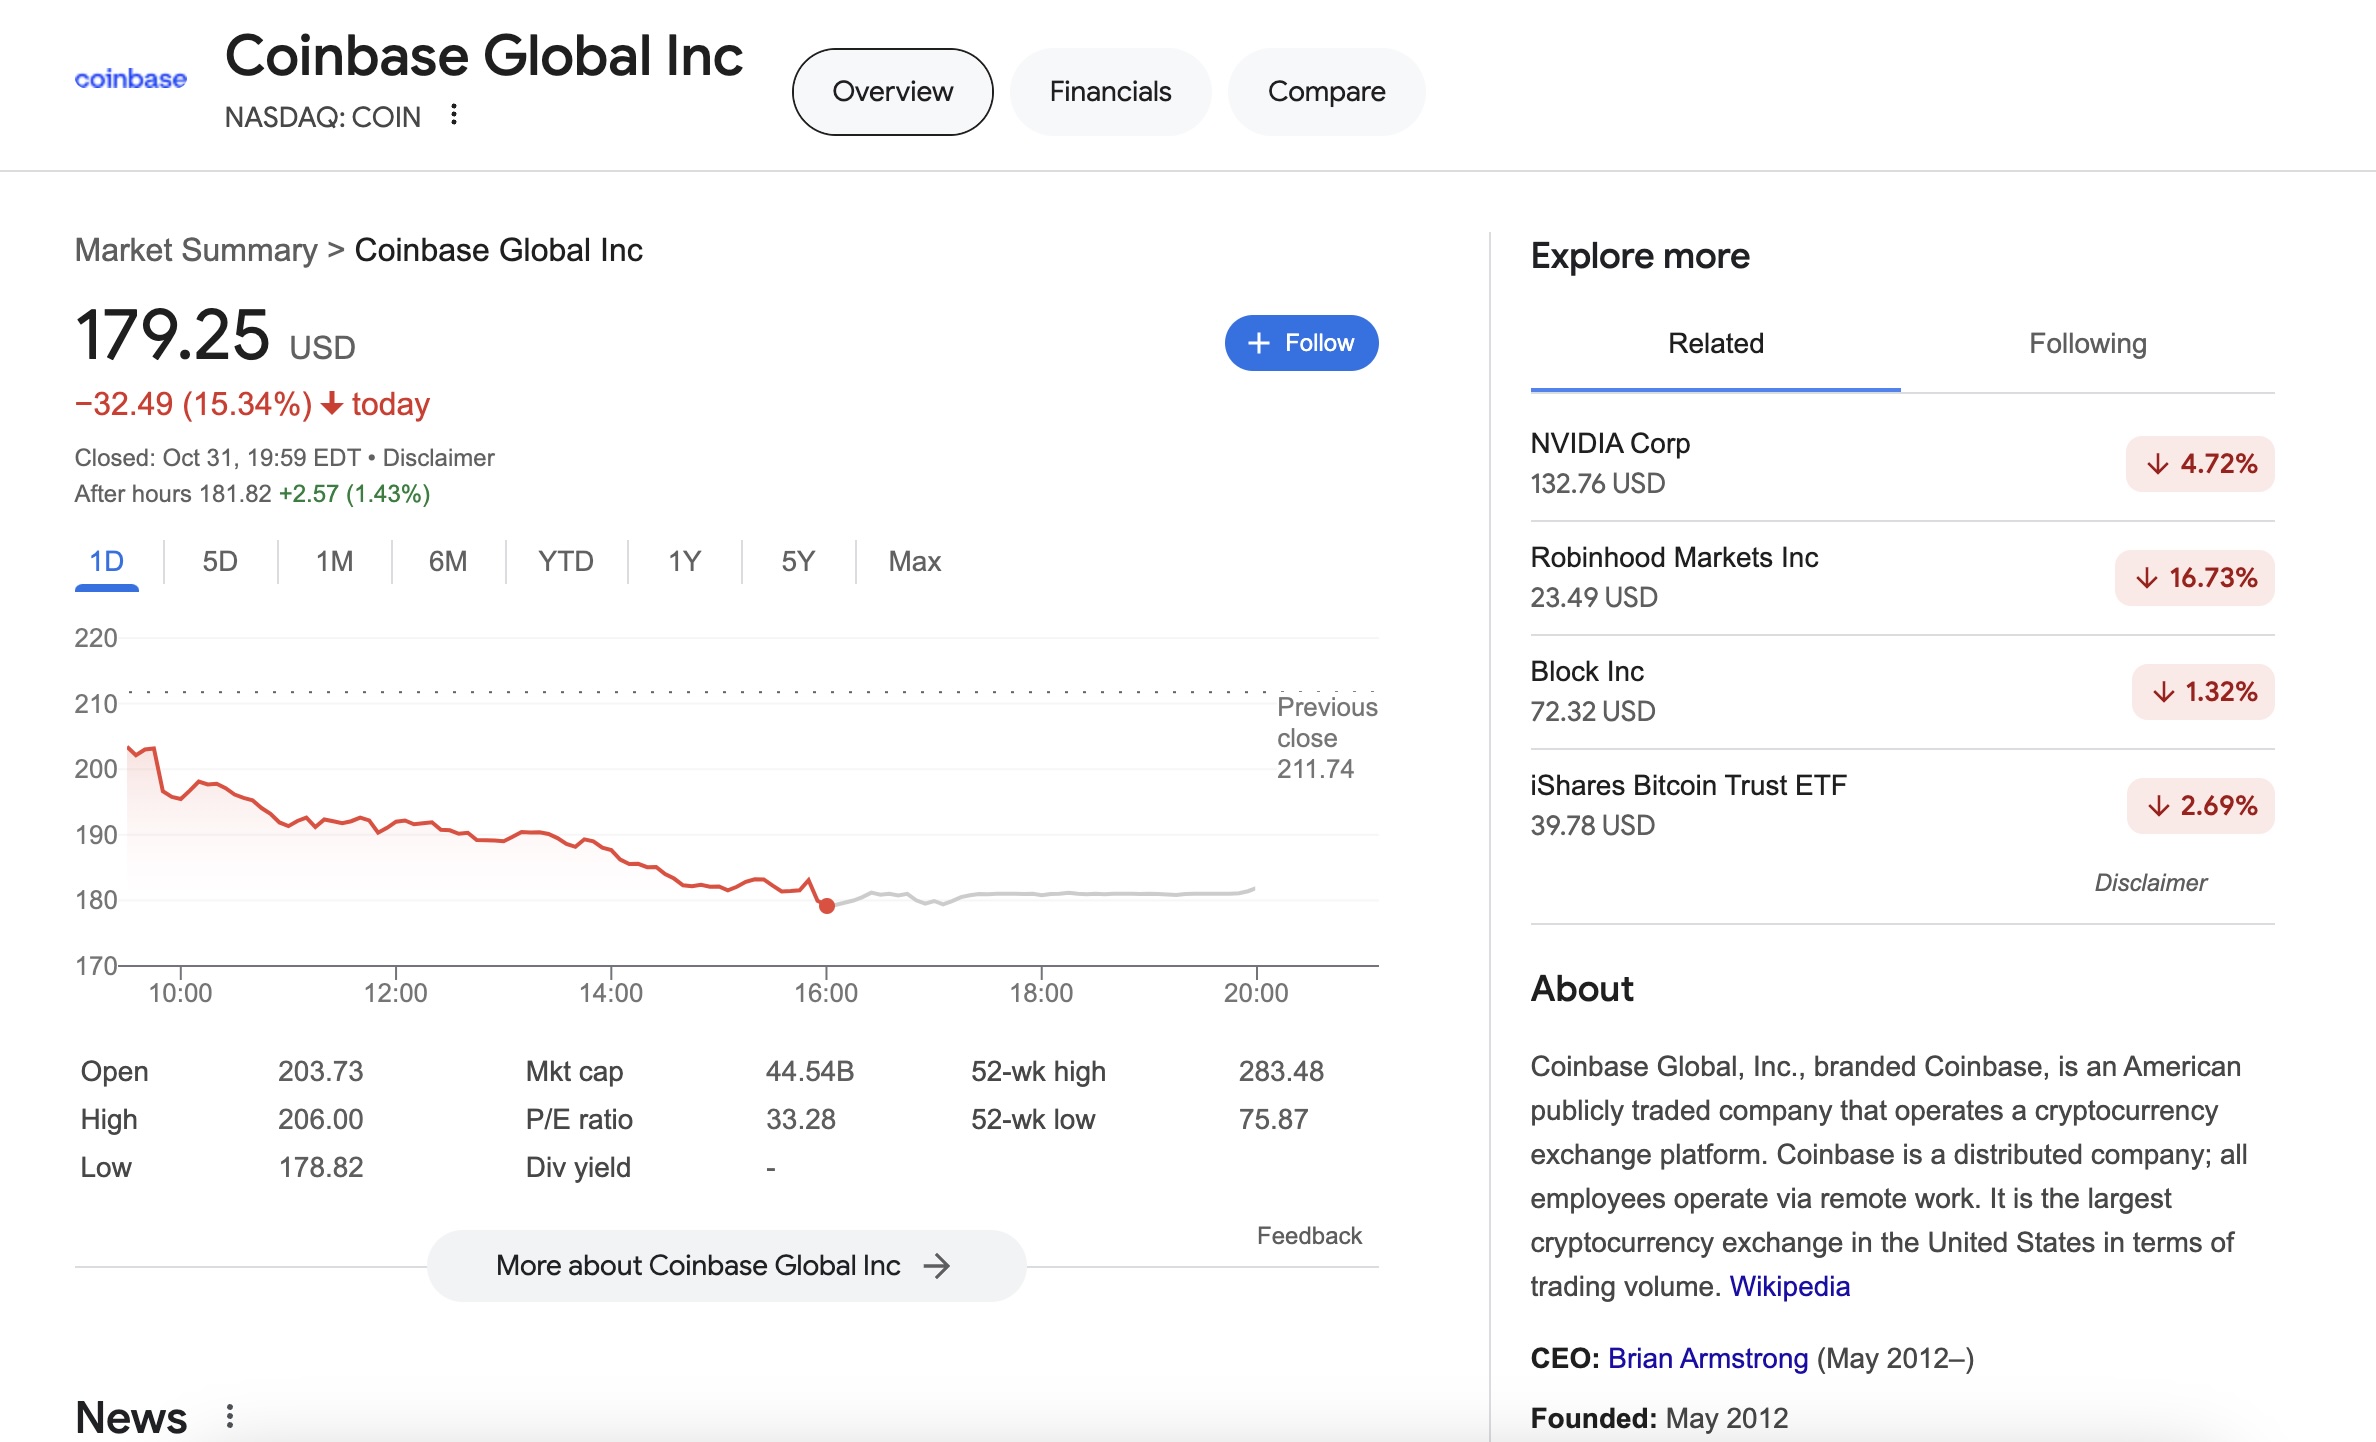The width and height of the screenshot is (2376, 1442).
Task: Switch to the Following tab
Action: pyautogui.click(x=2088, y=344)
